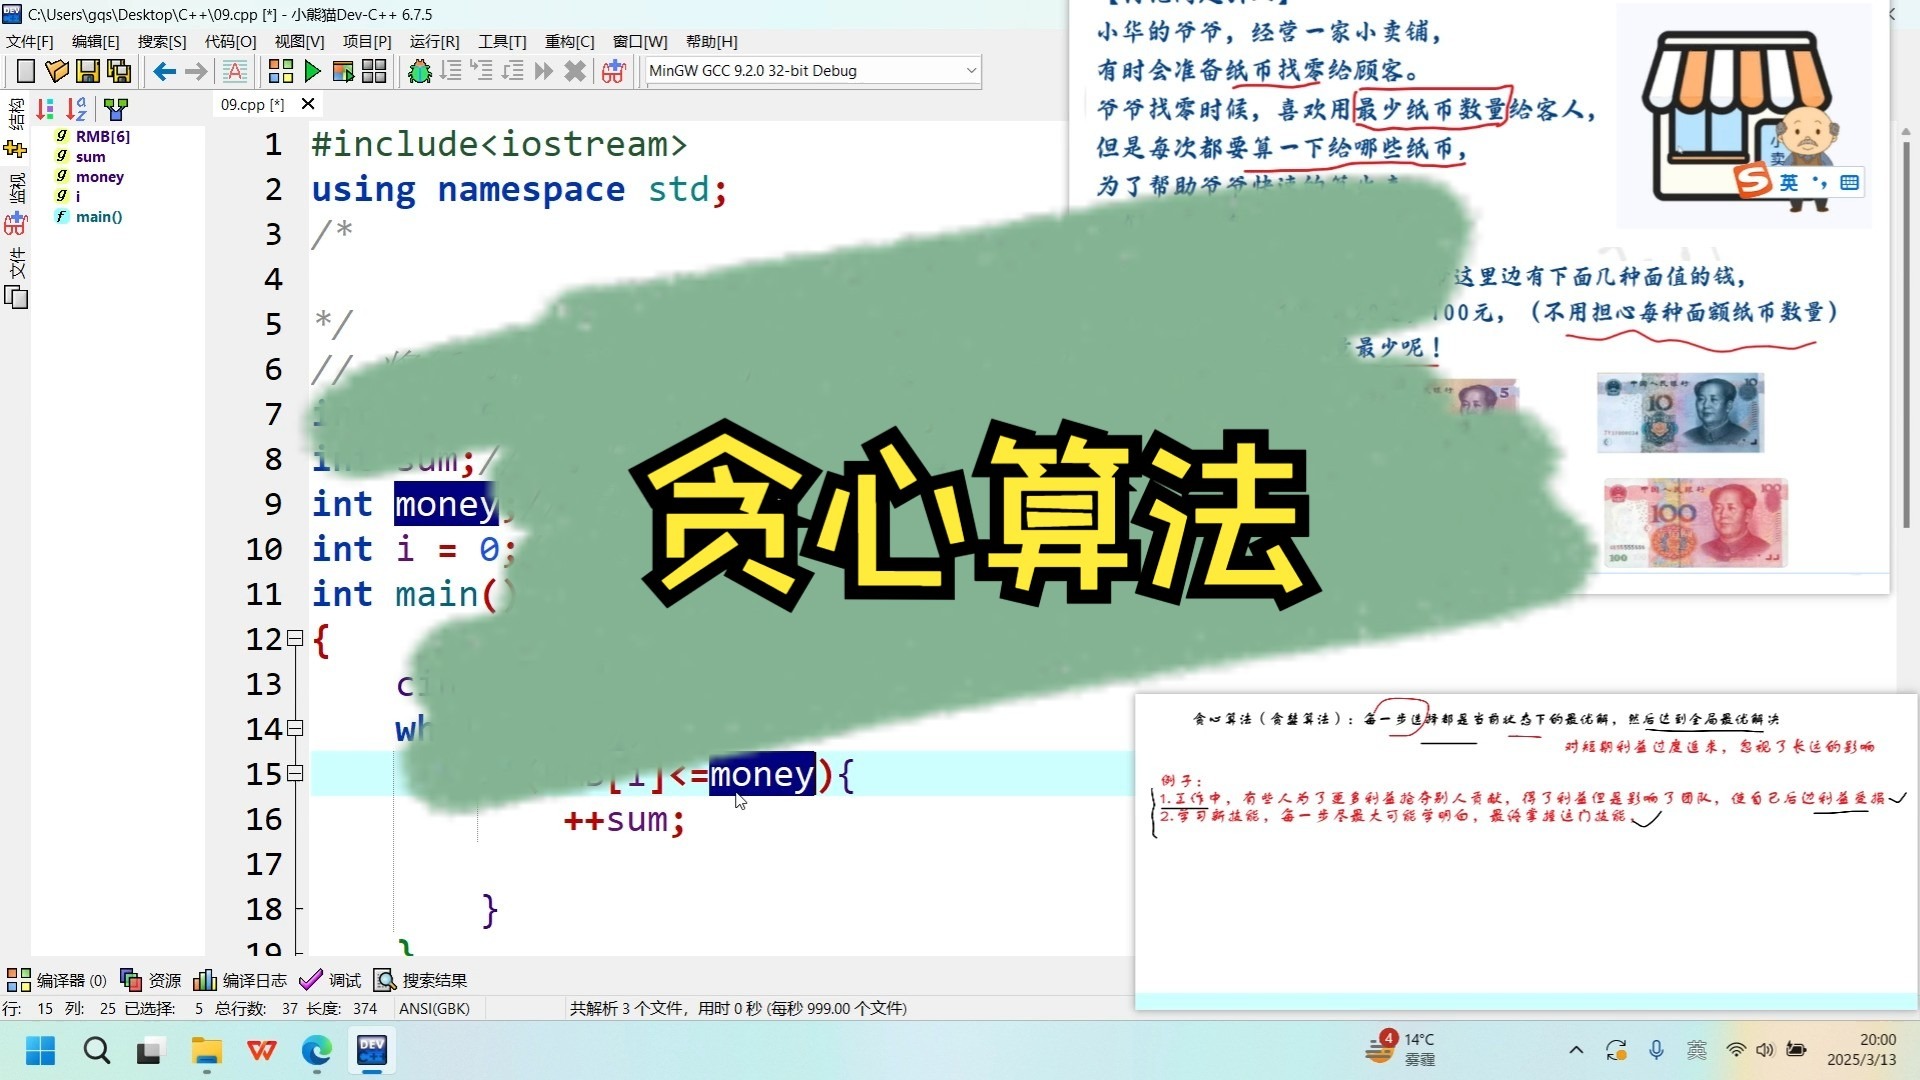
Task: Run the program with the green triangle
Action: tap(311, 71)
